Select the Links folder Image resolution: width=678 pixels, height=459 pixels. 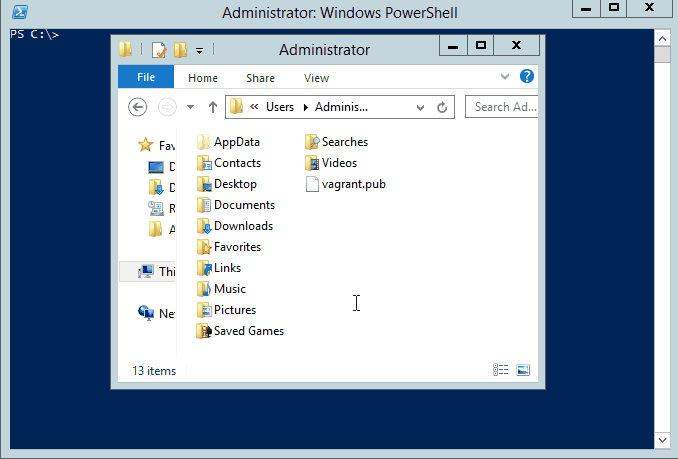(219, 268)
